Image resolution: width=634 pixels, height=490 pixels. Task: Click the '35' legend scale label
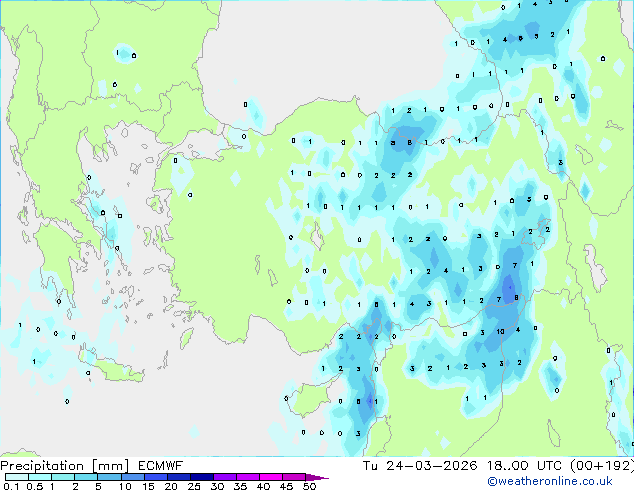click(240, 486)
